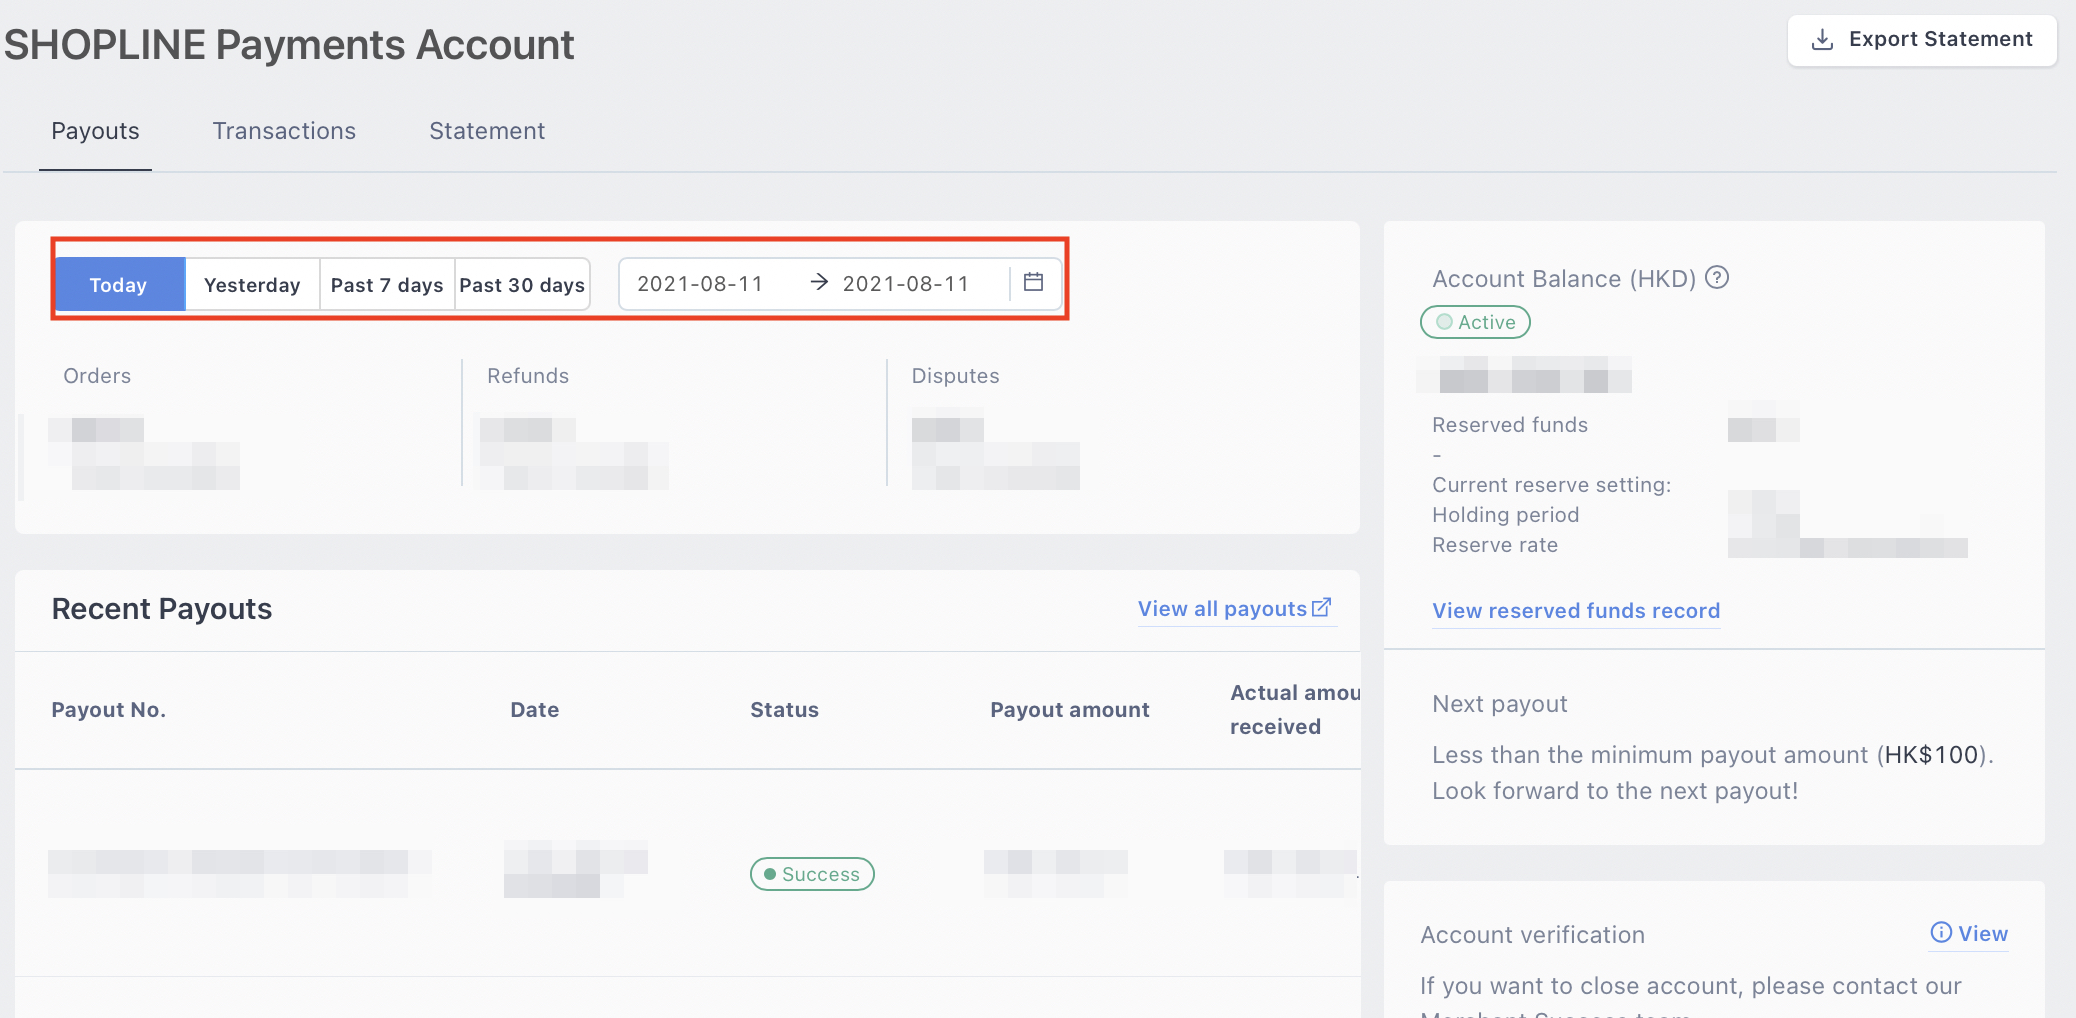Click the info icon next to View
This screenshot has width=2076, height=1018.
pyautogui.click(x=1941, y=933)
